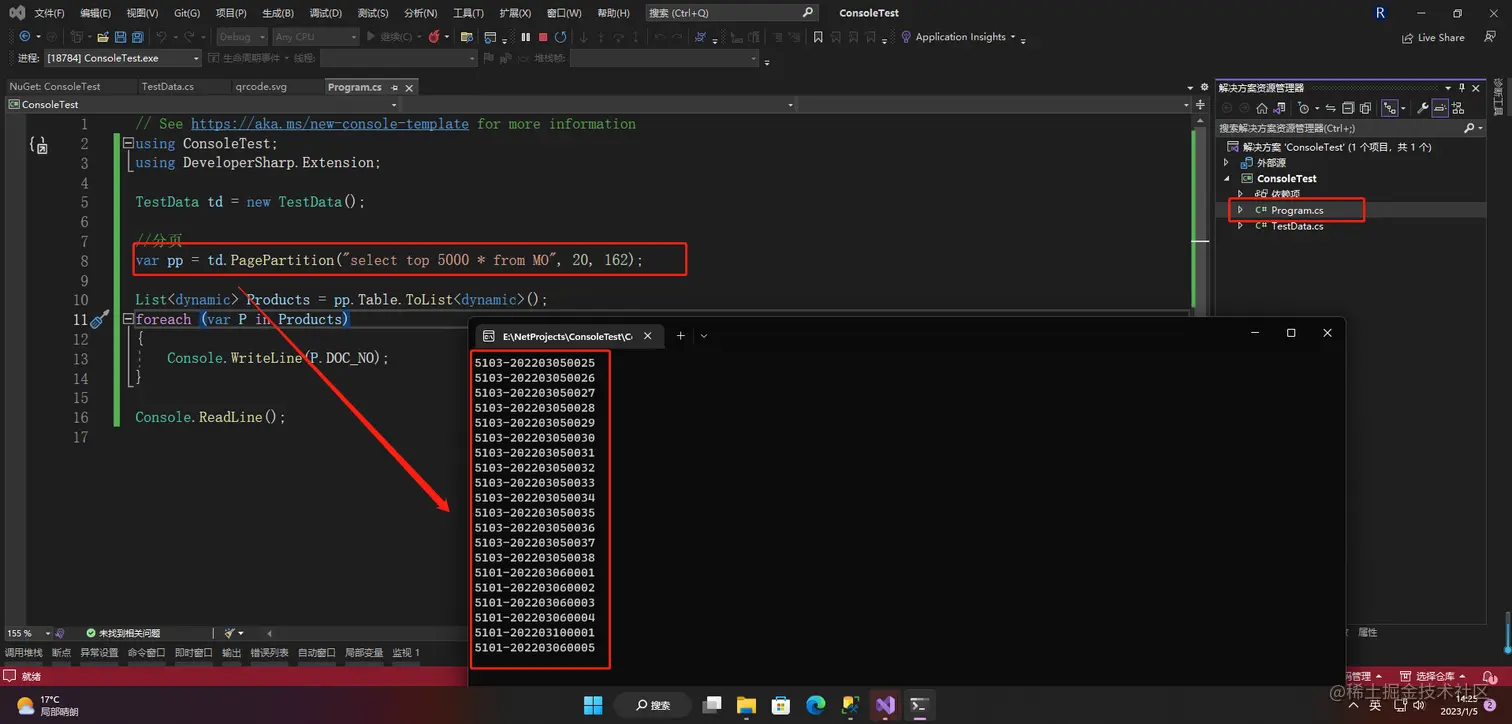Click the restart debugging icon
Screen dimensions: 1512x724
coord(561,37)
